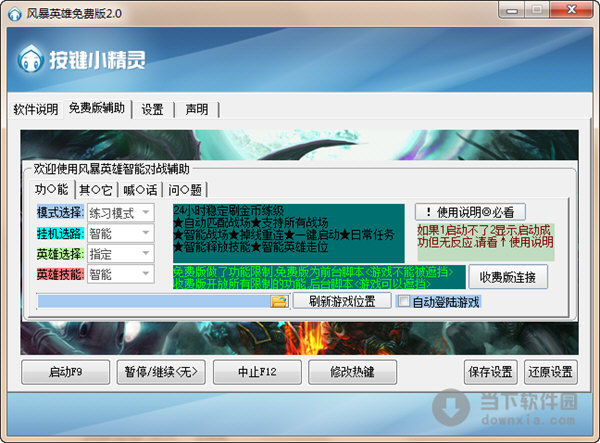This screenshot has height=443, width=600.
Task: Click the 24小时稳定刷金币练级 feature text
Action: click(228, 210)
